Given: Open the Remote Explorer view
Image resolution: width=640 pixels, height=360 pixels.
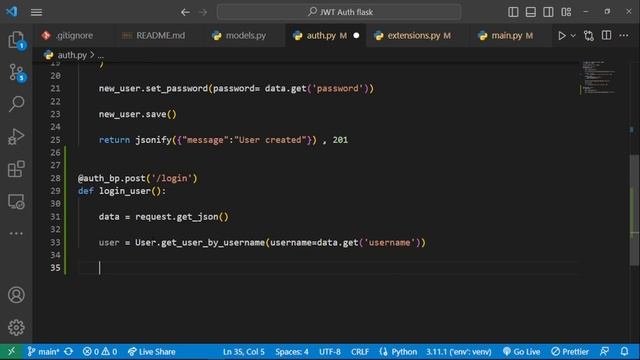Looking at the screenshot, I should 16,202.
